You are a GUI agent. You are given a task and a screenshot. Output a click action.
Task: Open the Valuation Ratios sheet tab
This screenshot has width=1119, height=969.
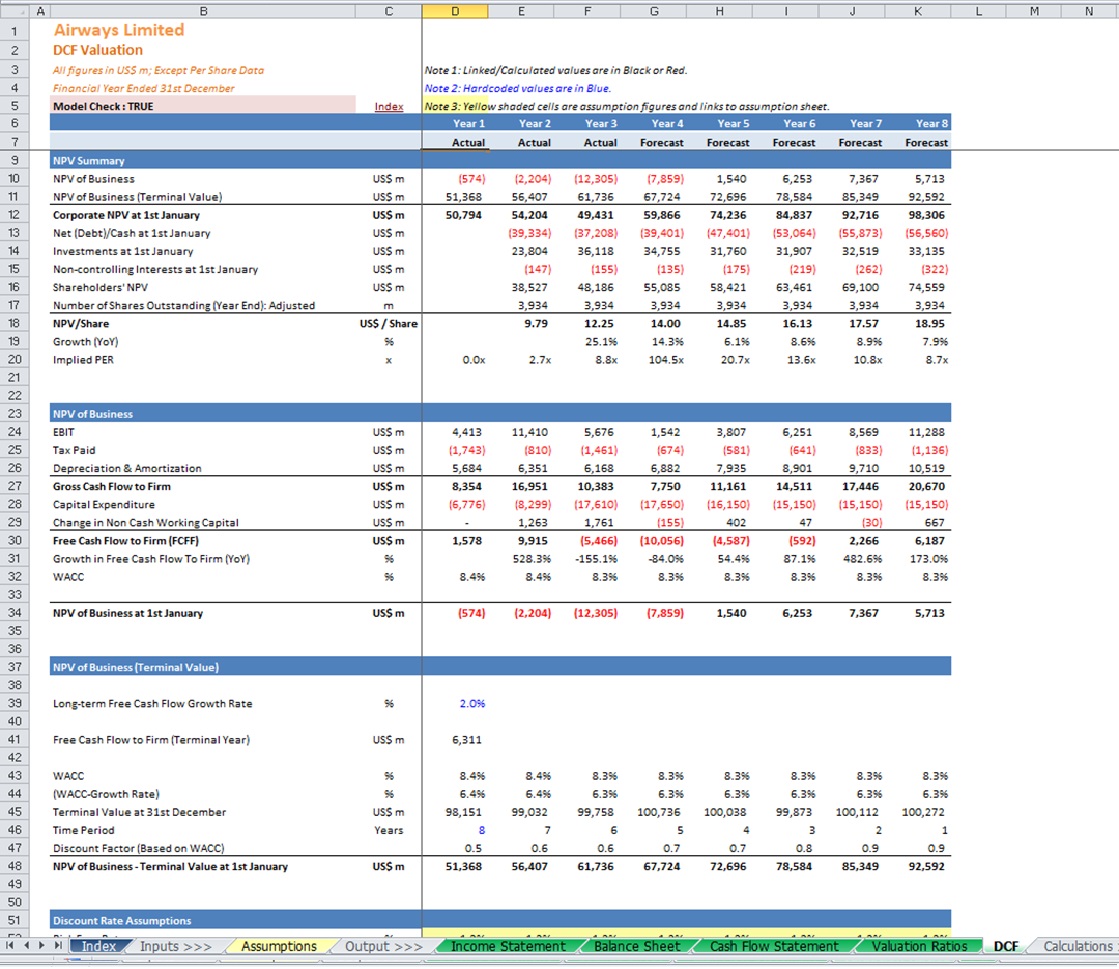[919, 946]
